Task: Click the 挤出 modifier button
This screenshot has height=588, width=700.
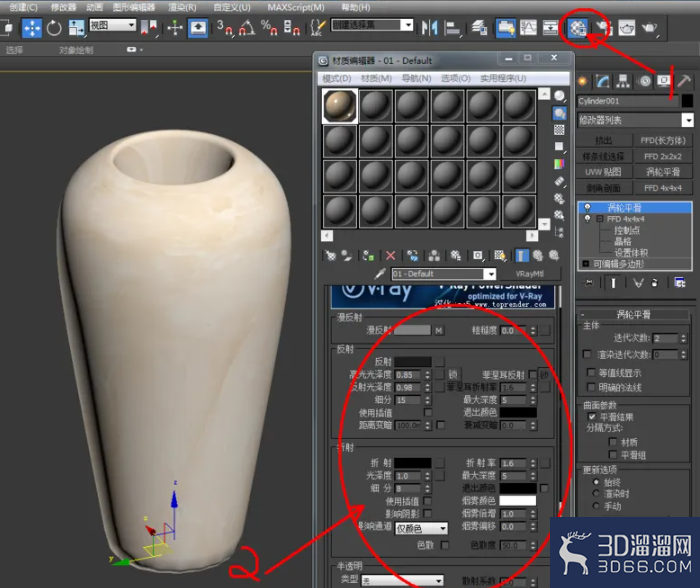Action: point(603,140)
